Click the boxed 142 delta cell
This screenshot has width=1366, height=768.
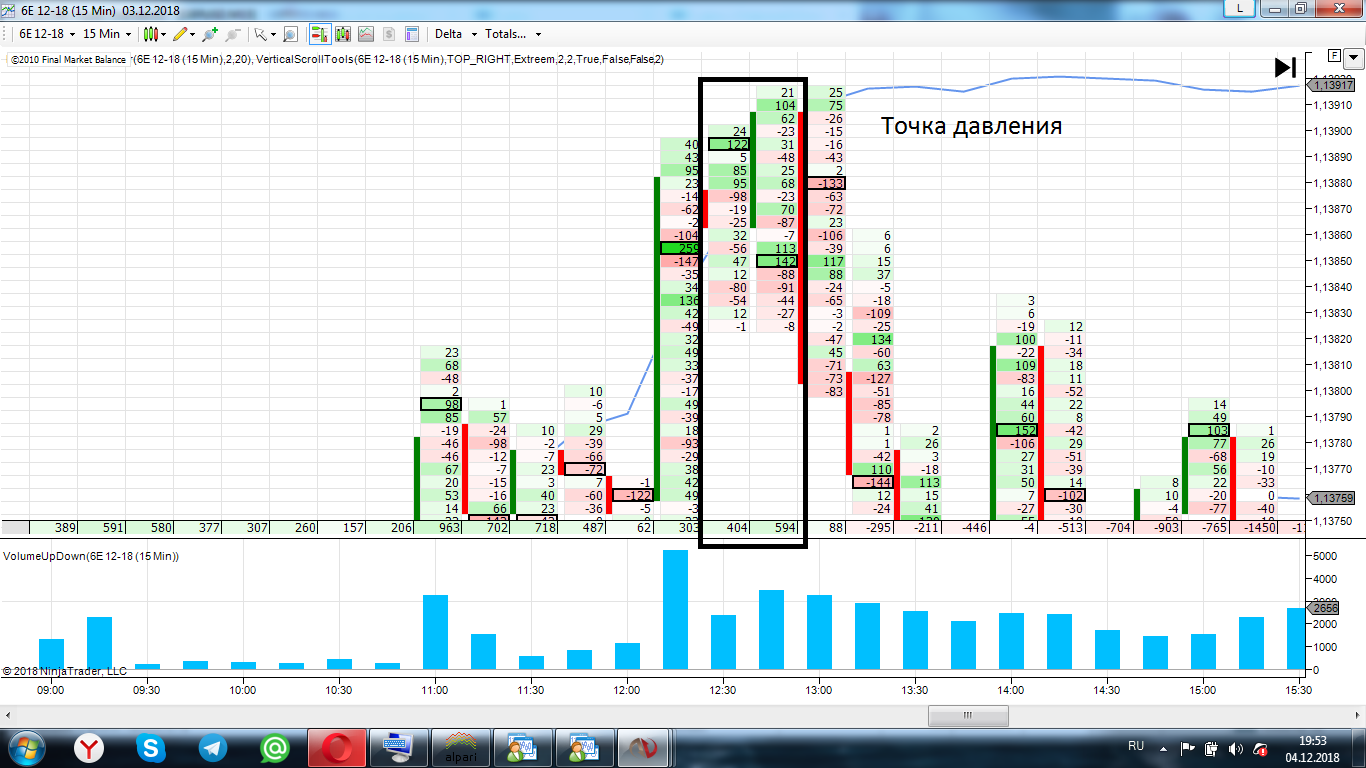(777, 261)
